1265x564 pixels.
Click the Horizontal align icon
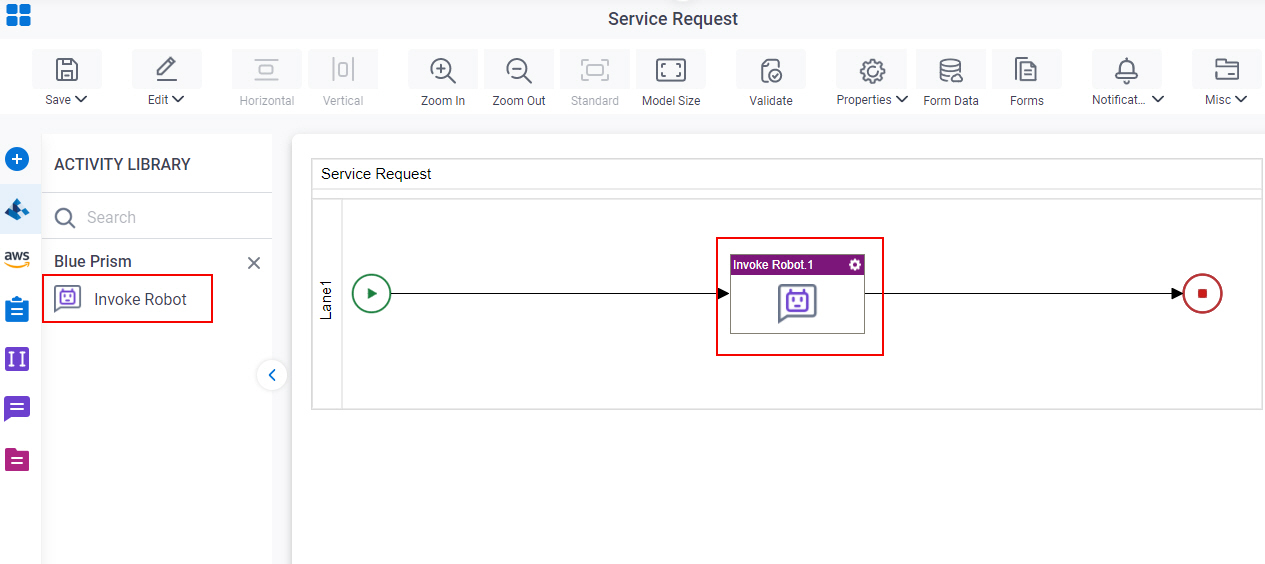[x=267, y=70]
